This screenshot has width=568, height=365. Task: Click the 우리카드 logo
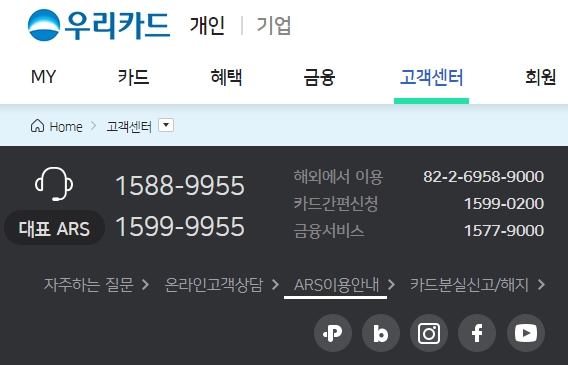[99, 25]
